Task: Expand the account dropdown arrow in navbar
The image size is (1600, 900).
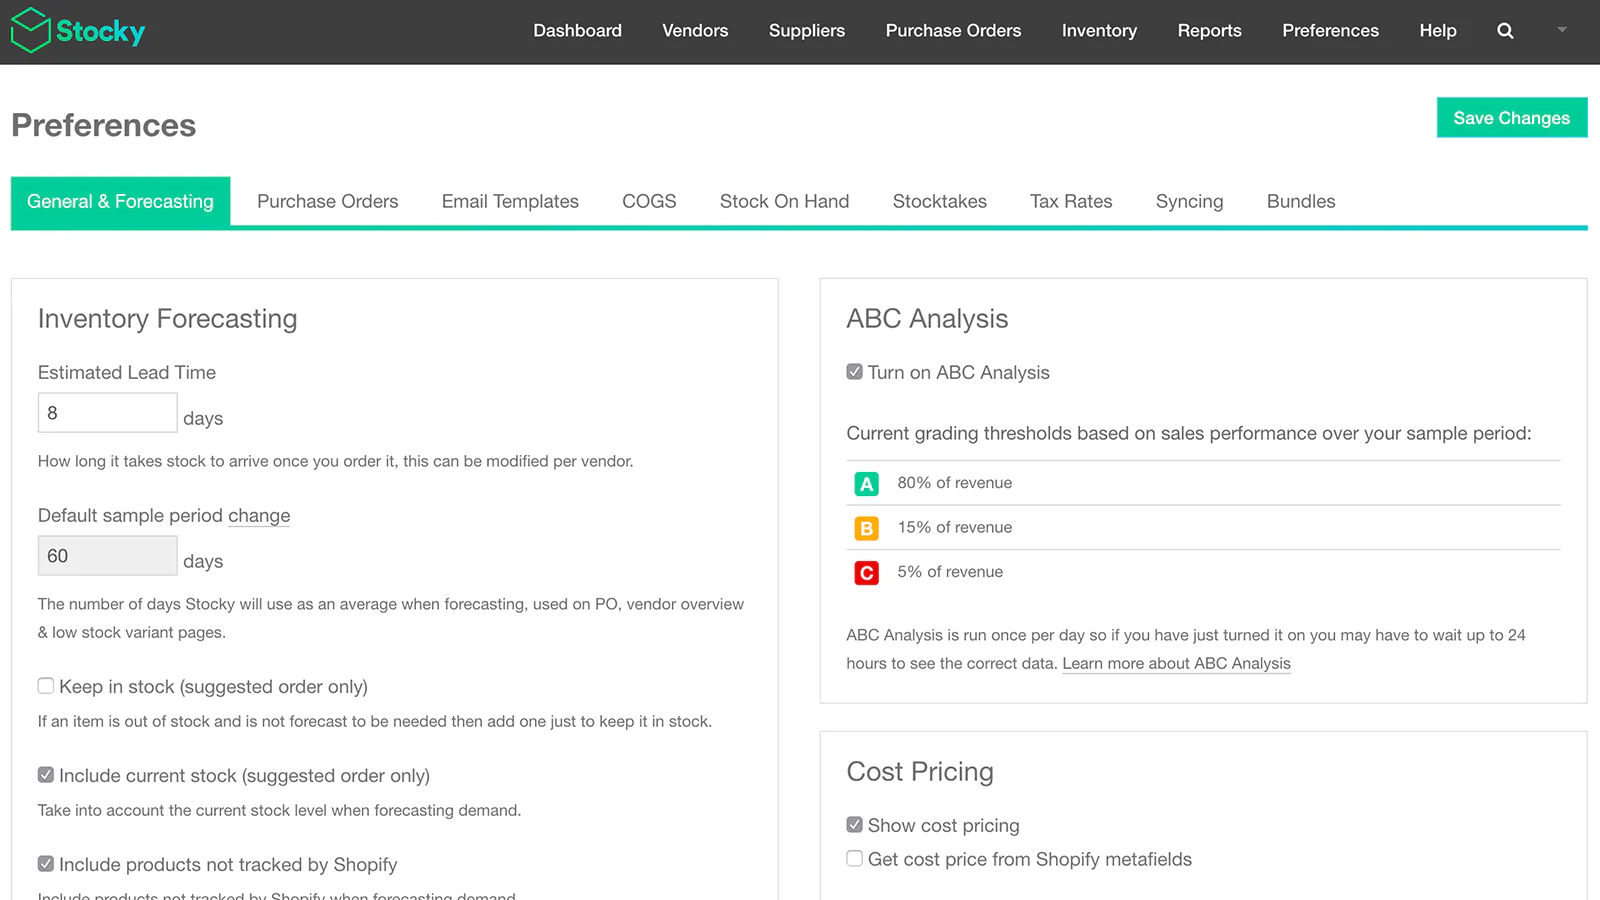Action: (1562, 30)
